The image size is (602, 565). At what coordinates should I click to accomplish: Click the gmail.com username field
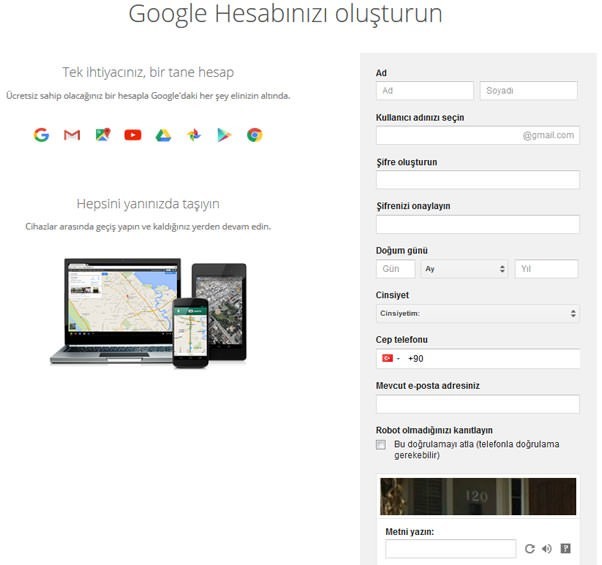[x=477, y=135]
